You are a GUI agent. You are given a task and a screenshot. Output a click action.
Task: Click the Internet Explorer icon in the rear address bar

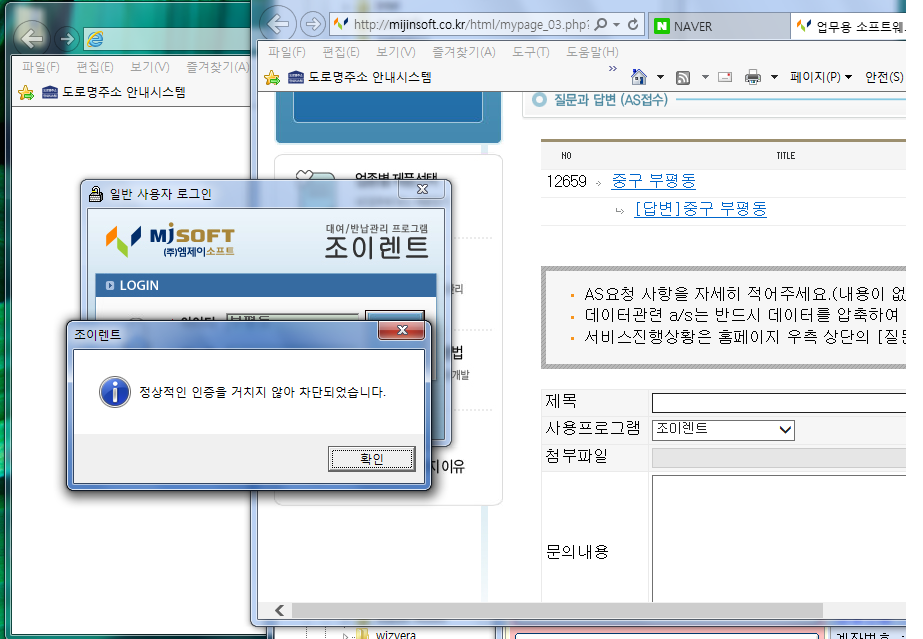point(95,39)
